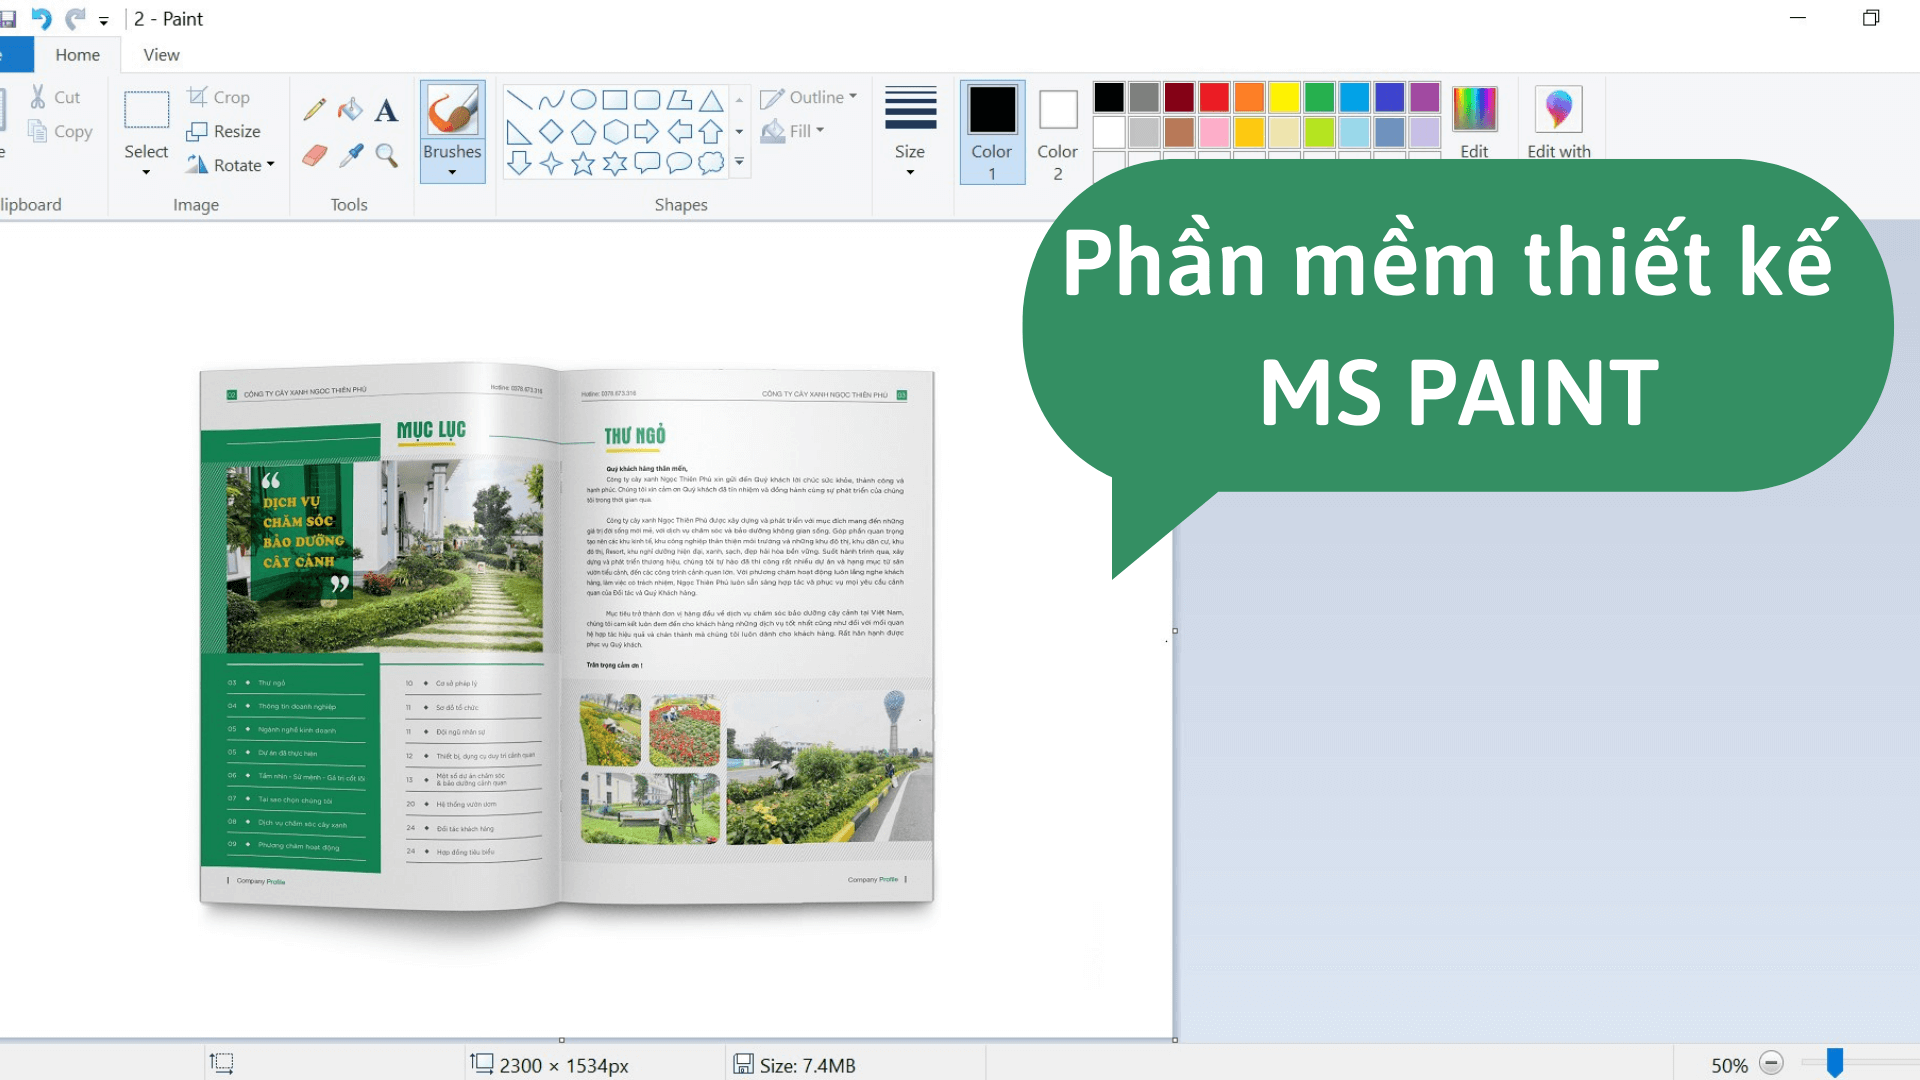Click the open brochure image on canvas
This screenshot has height=1080, width=1920.
(566, 636)
